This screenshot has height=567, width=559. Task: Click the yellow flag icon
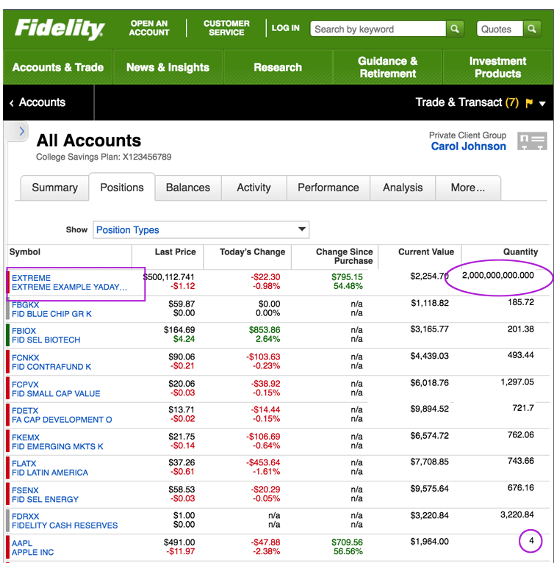[529, 103]
